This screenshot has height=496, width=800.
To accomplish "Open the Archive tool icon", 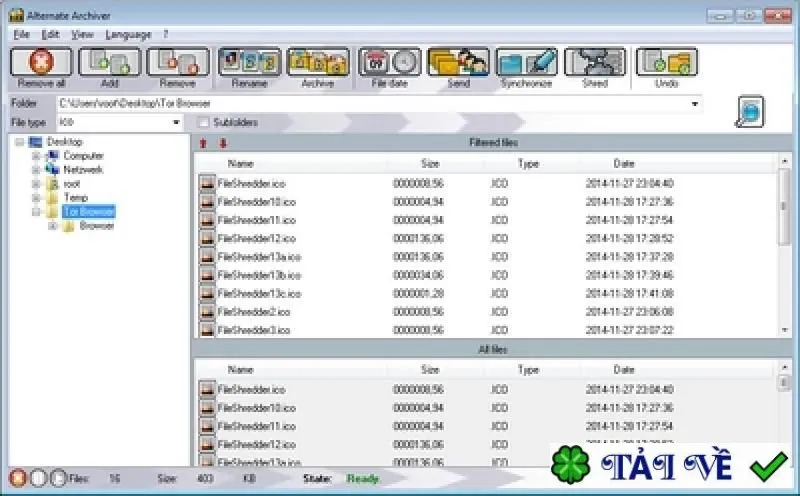I will [318, 62].
